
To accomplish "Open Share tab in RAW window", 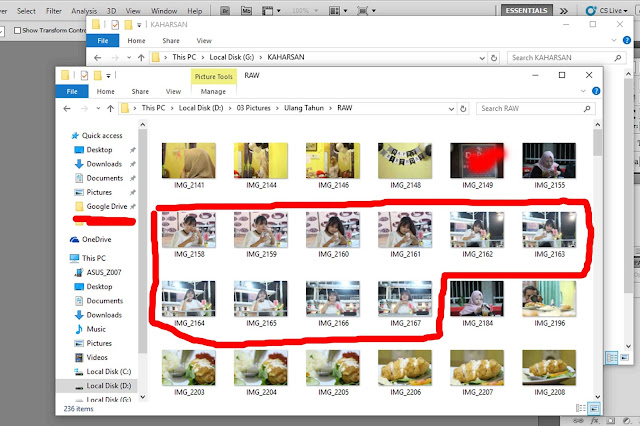I will click(140, 92).
